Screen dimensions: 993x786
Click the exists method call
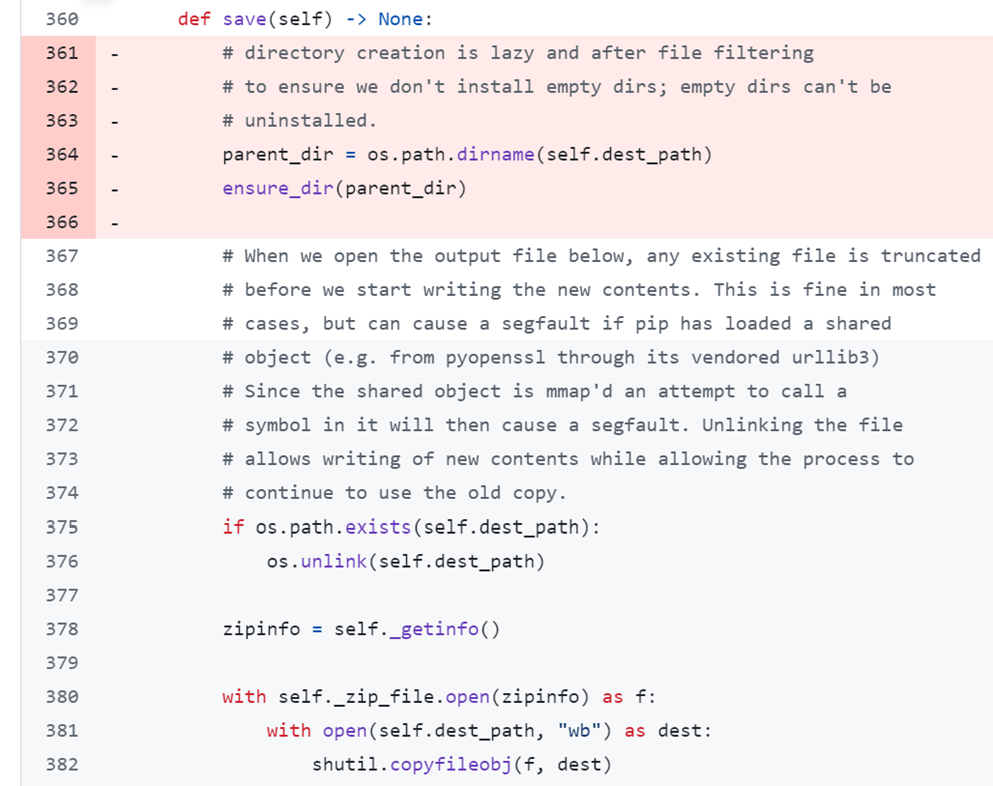pos(378,527)
